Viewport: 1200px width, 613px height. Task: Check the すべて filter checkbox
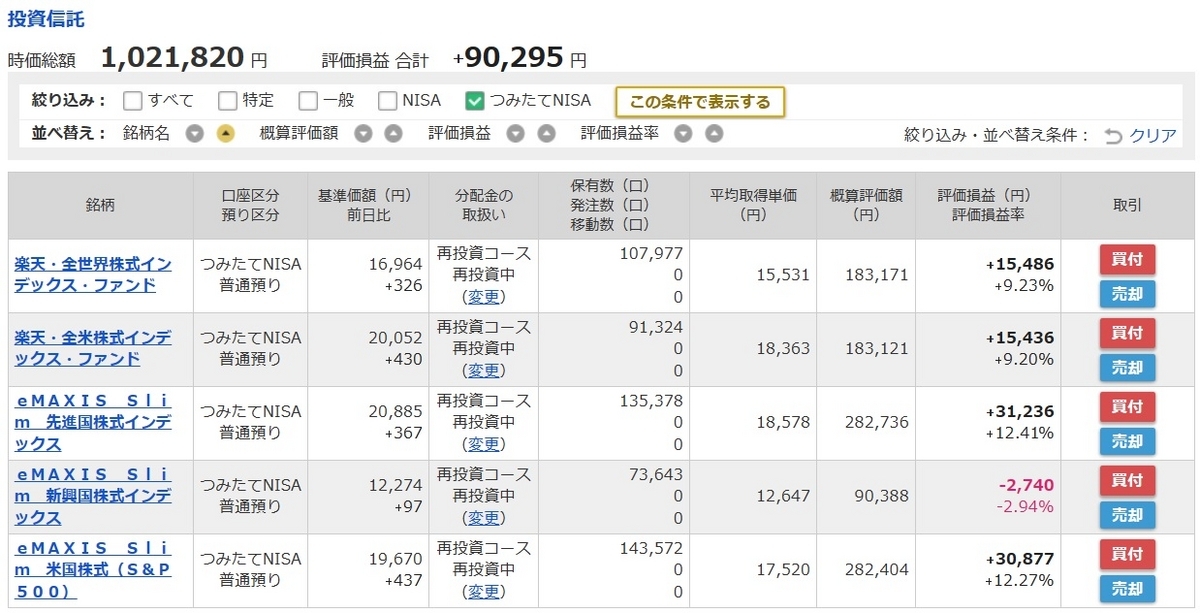[132, 100]
